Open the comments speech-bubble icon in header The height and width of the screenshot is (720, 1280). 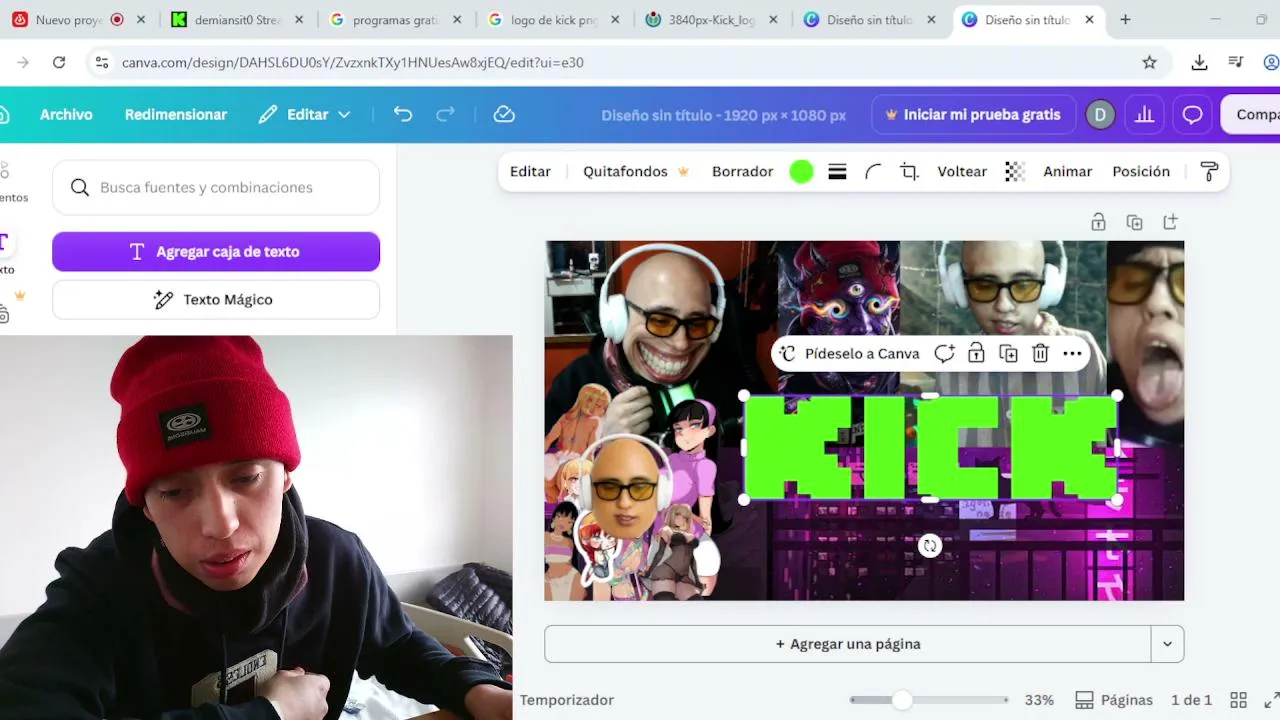[x=1192, y=115]
